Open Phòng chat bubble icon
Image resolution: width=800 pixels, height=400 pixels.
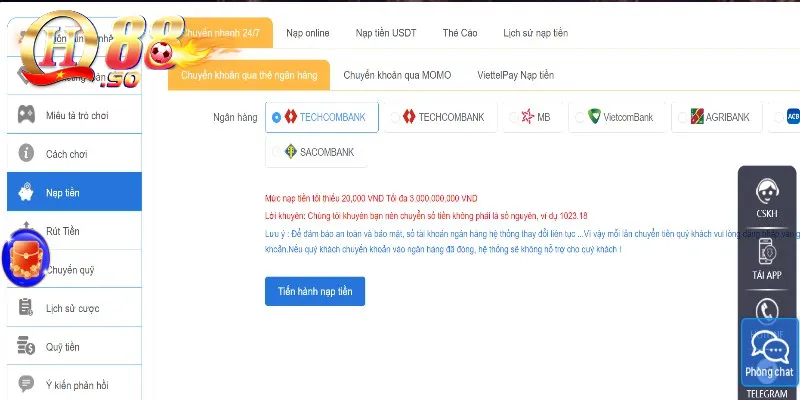[769, 349]
